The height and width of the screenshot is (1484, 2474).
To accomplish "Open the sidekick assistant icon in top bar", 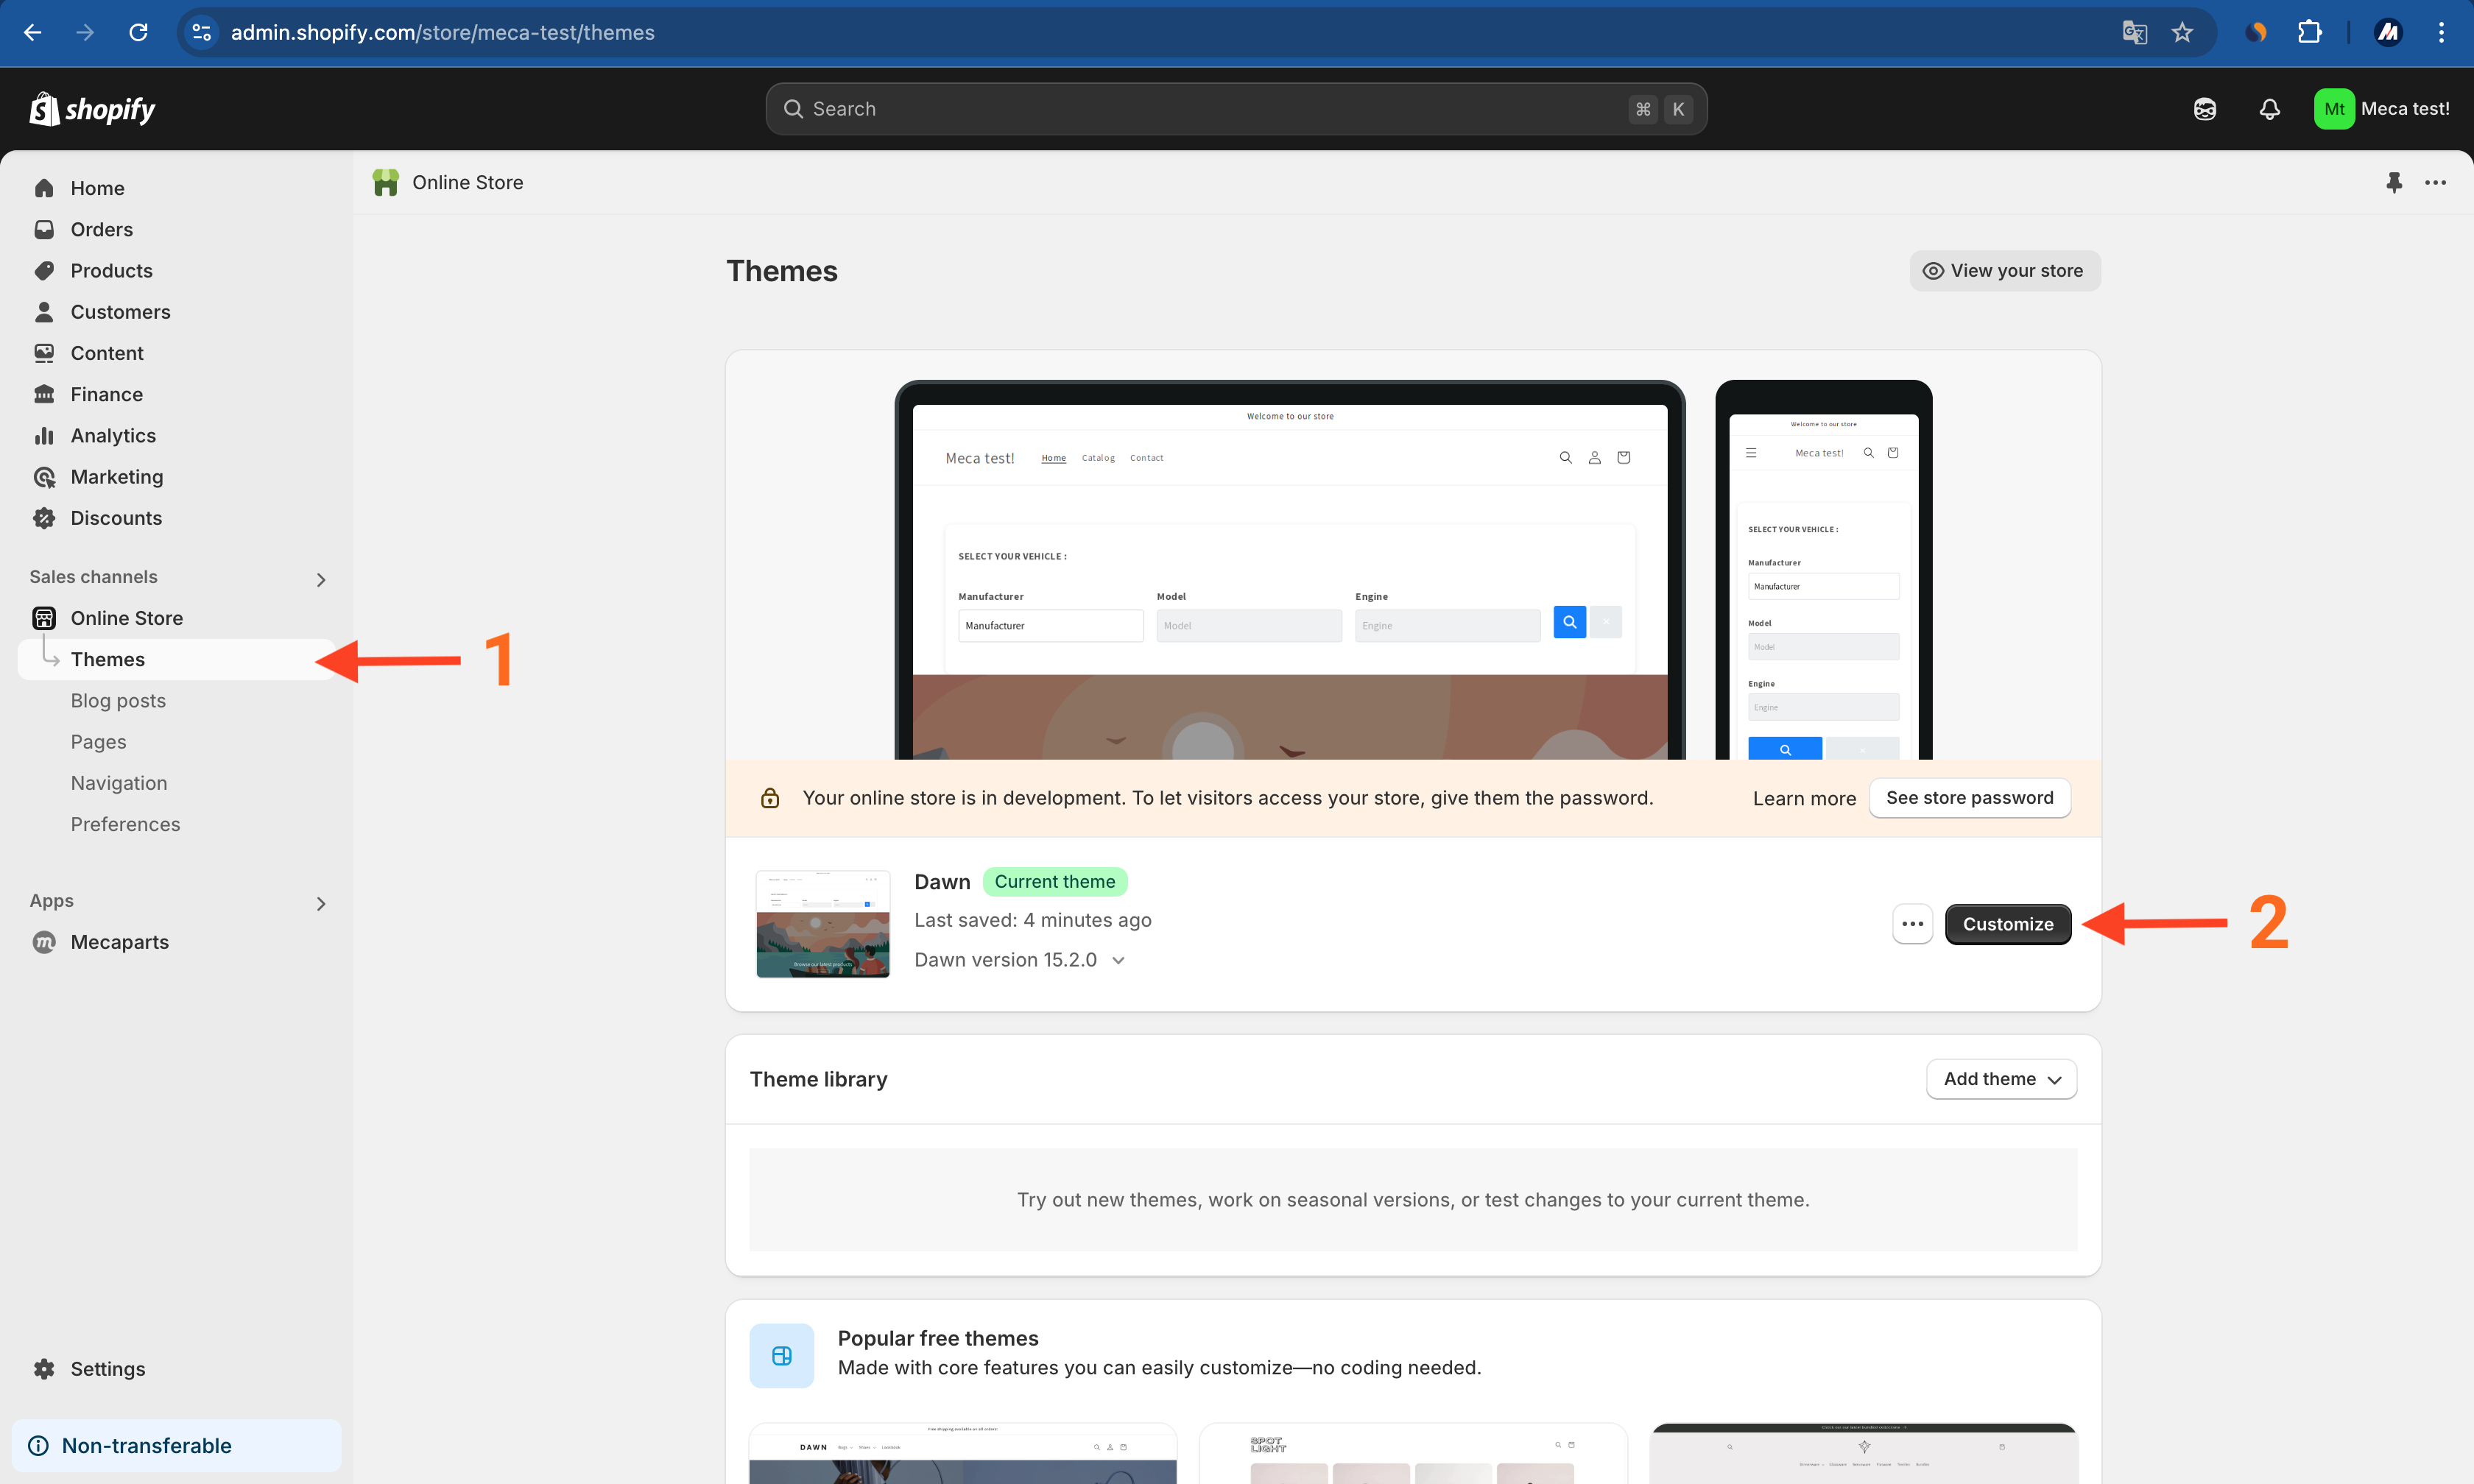I will pos(2204,109).
